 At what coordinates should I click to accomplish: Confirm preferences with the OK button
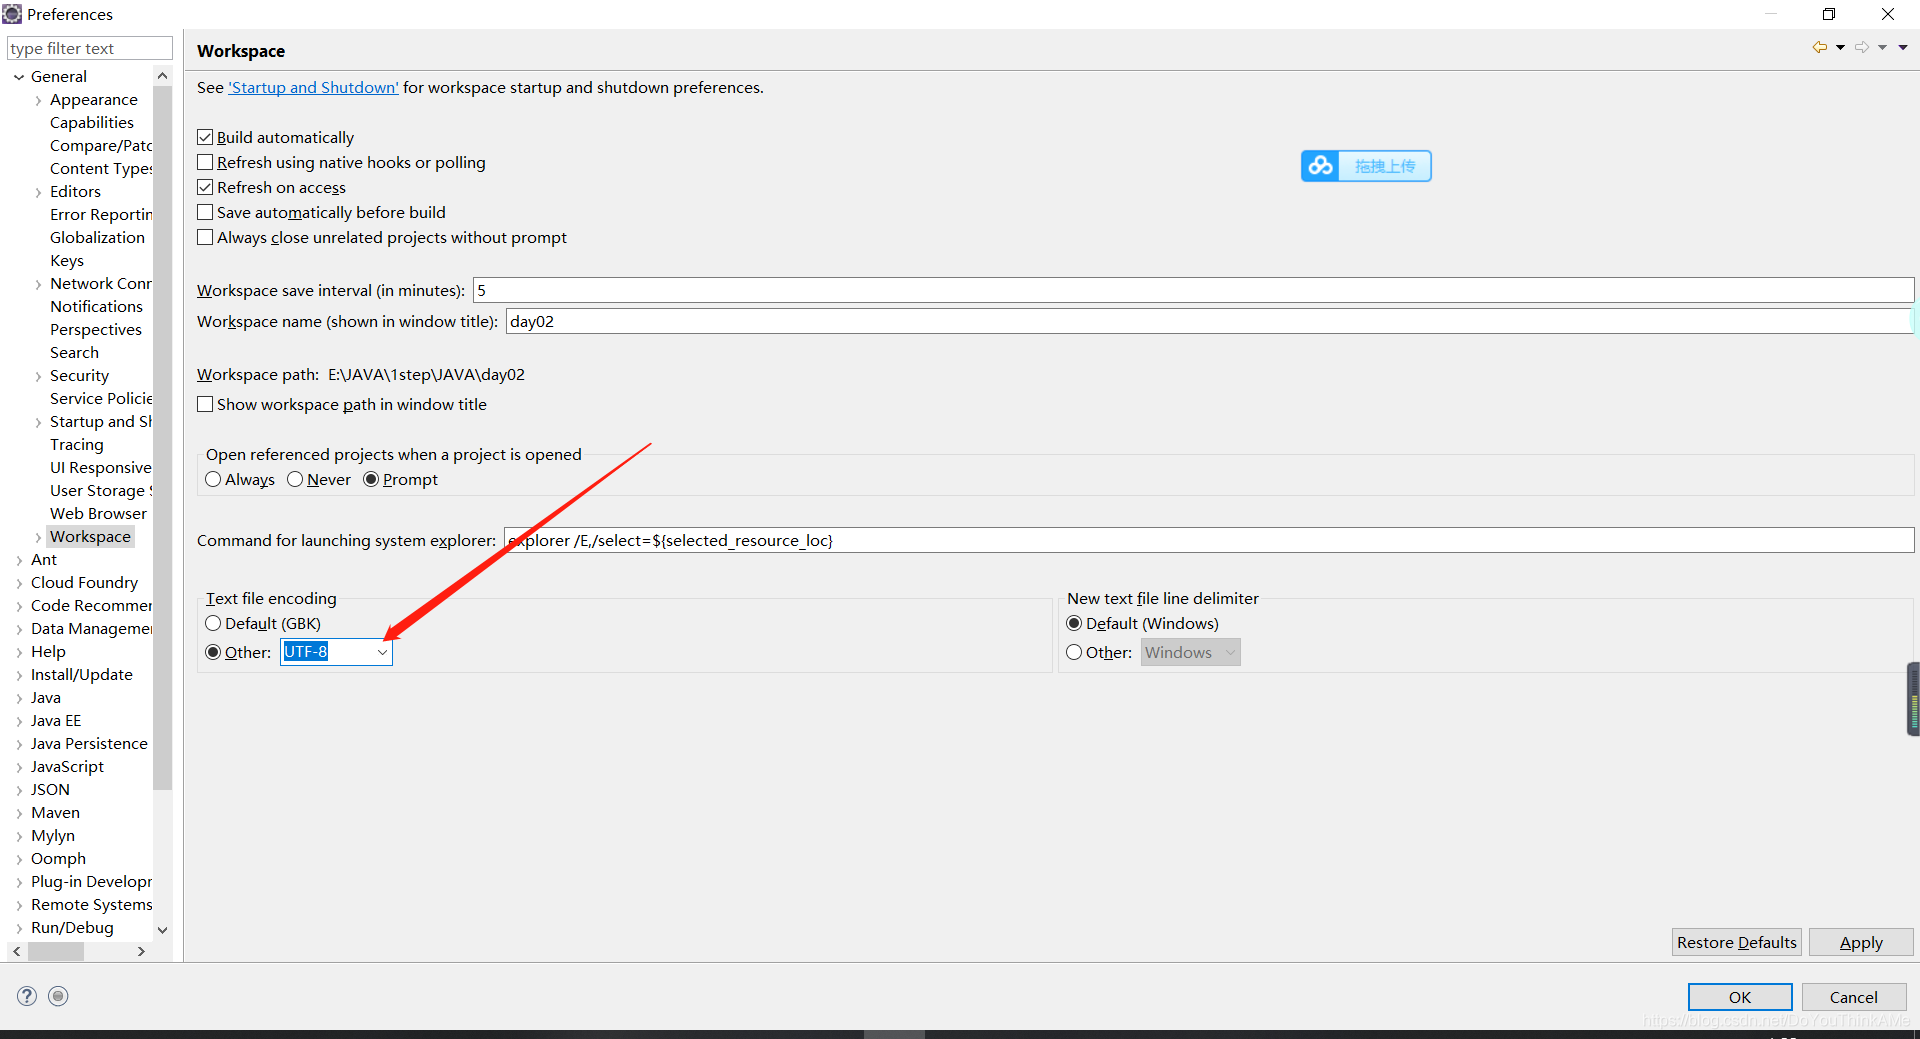click(x=1740, y=997)
